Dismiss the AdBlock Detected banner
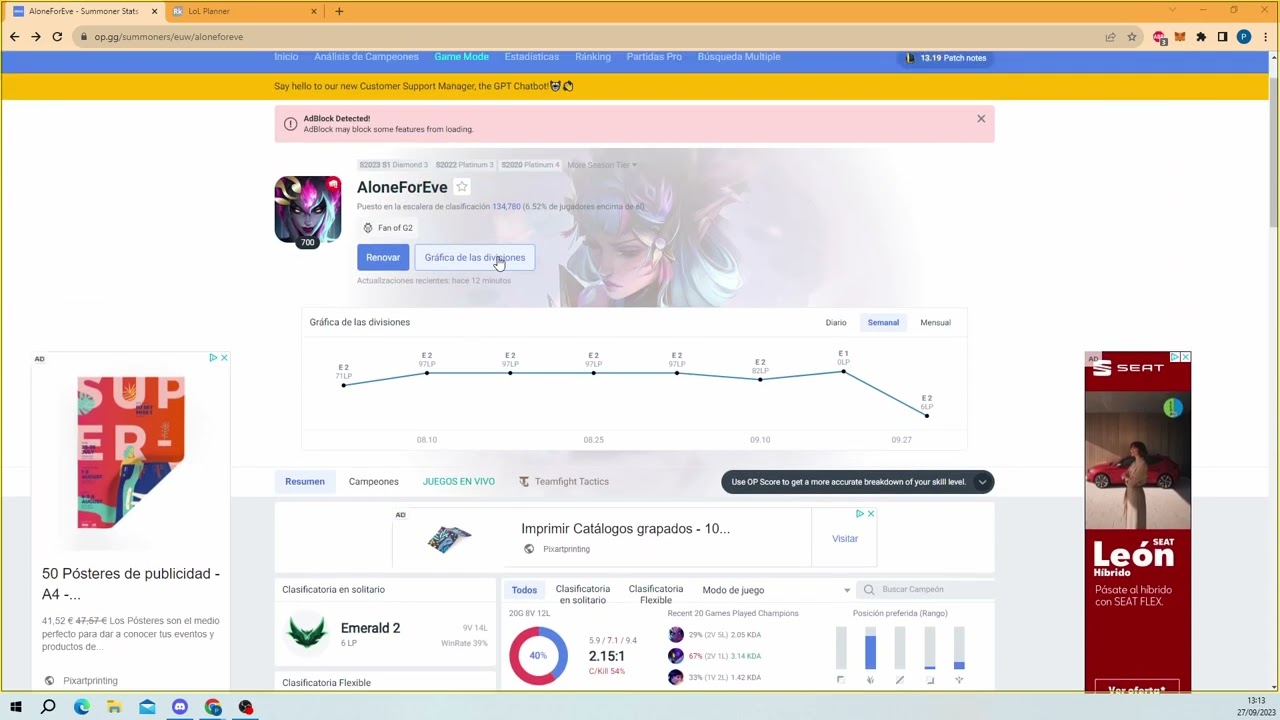The image size is (1280, 720). (981, 119)
